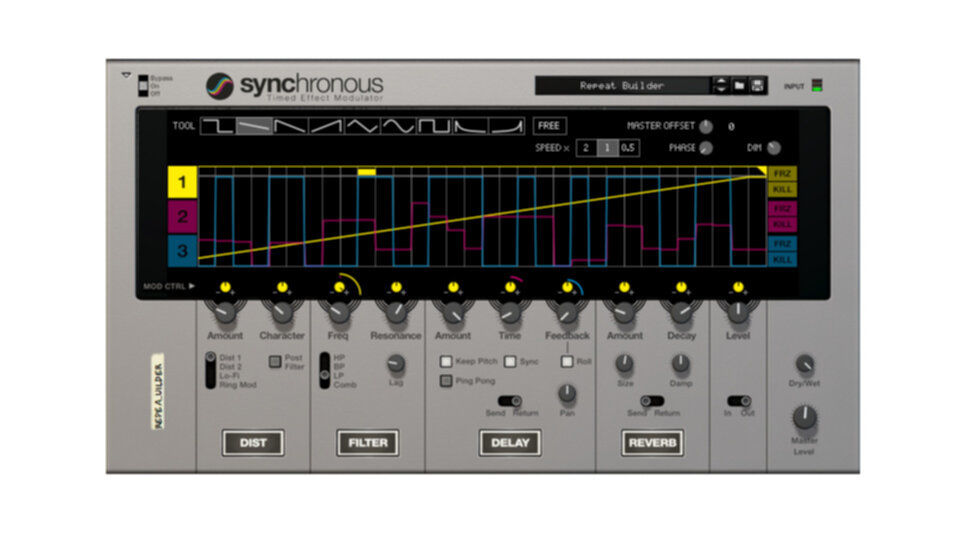Turn on the delay Sync checkbox
The width and height of the screenshot is (967, 533).
click(509, 361)
